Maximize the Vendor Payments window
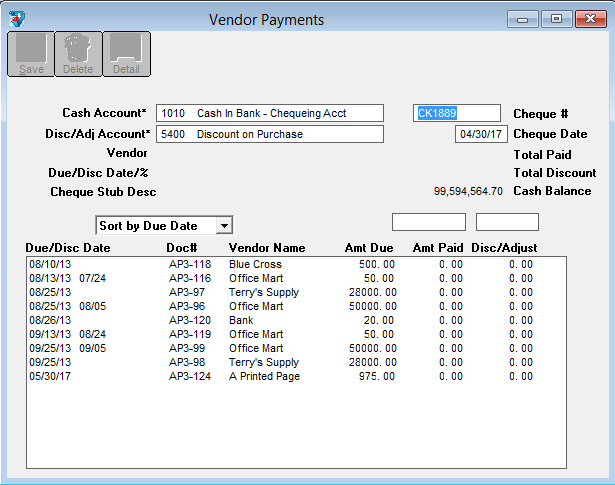This screenshot has height=485, width=615. (555, 19)
